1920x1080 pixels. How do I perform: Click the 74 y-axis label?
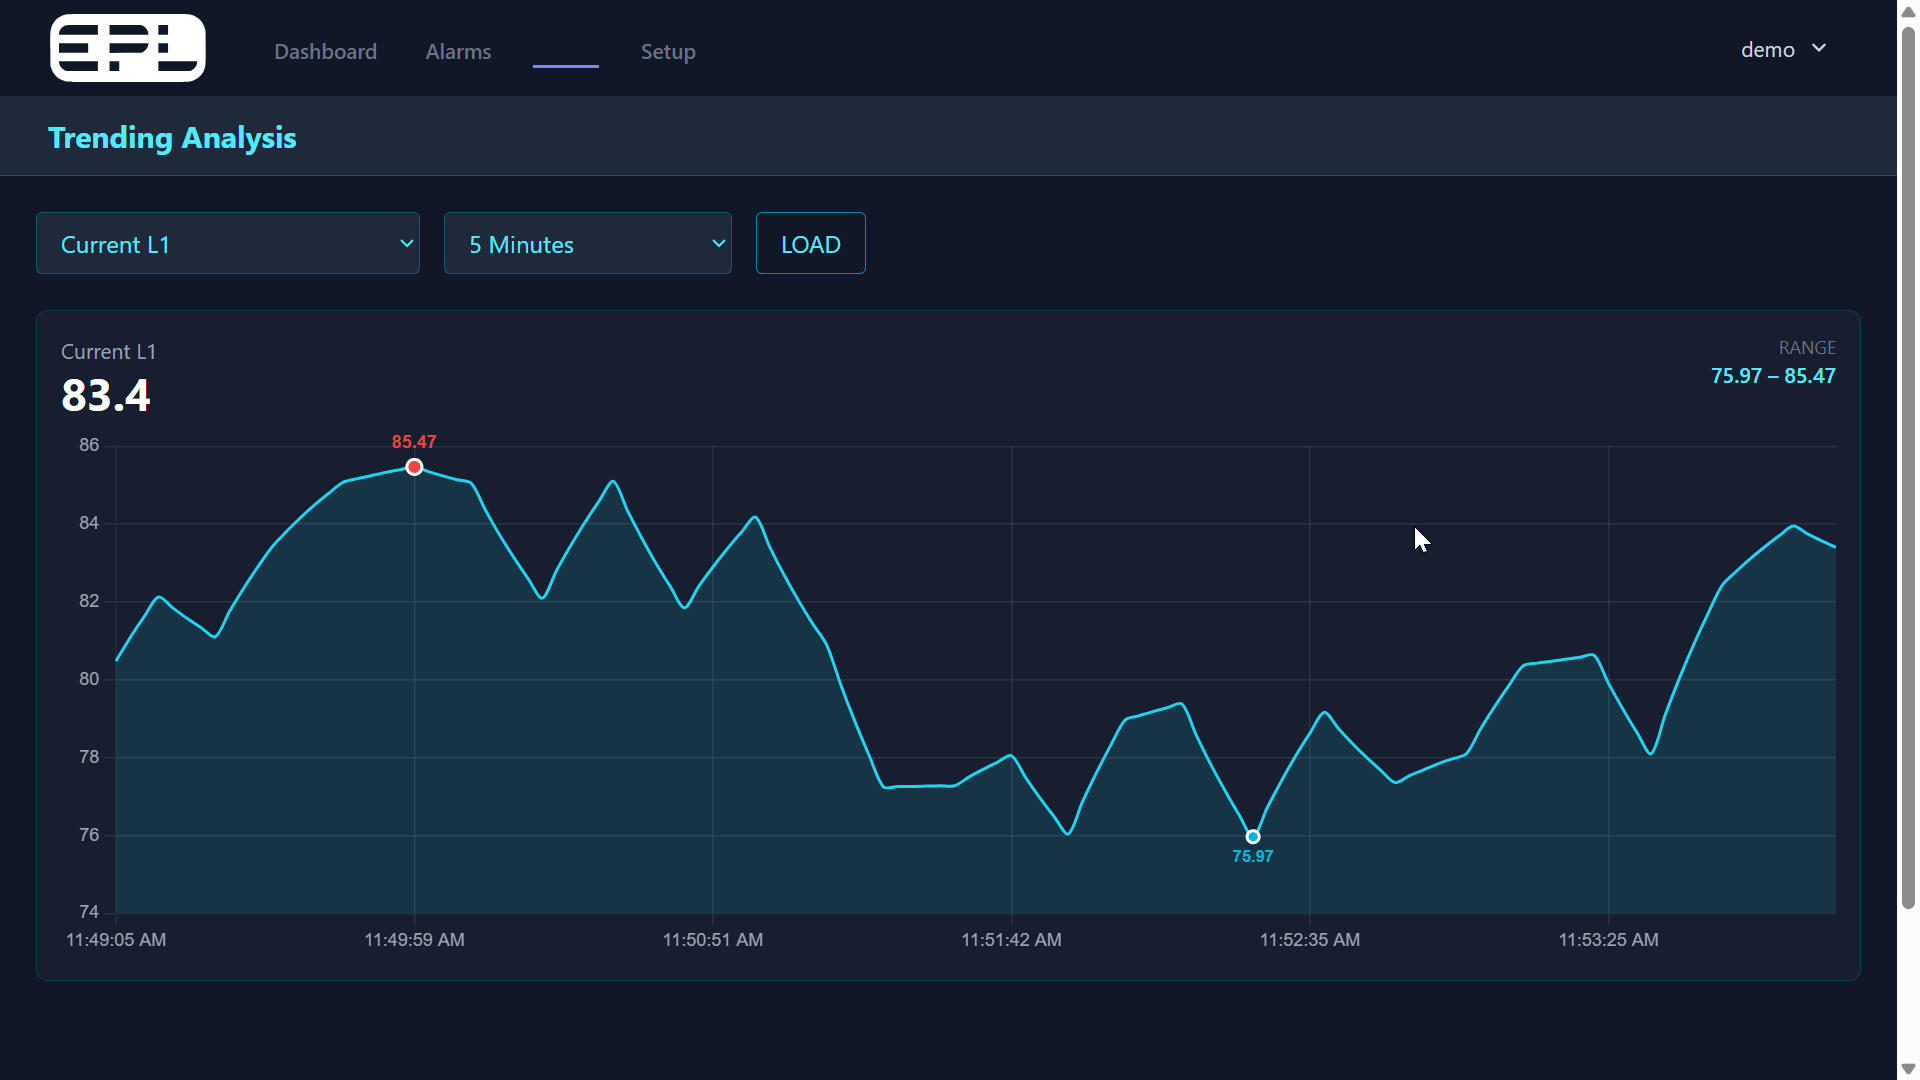click(x=89, y=912)
